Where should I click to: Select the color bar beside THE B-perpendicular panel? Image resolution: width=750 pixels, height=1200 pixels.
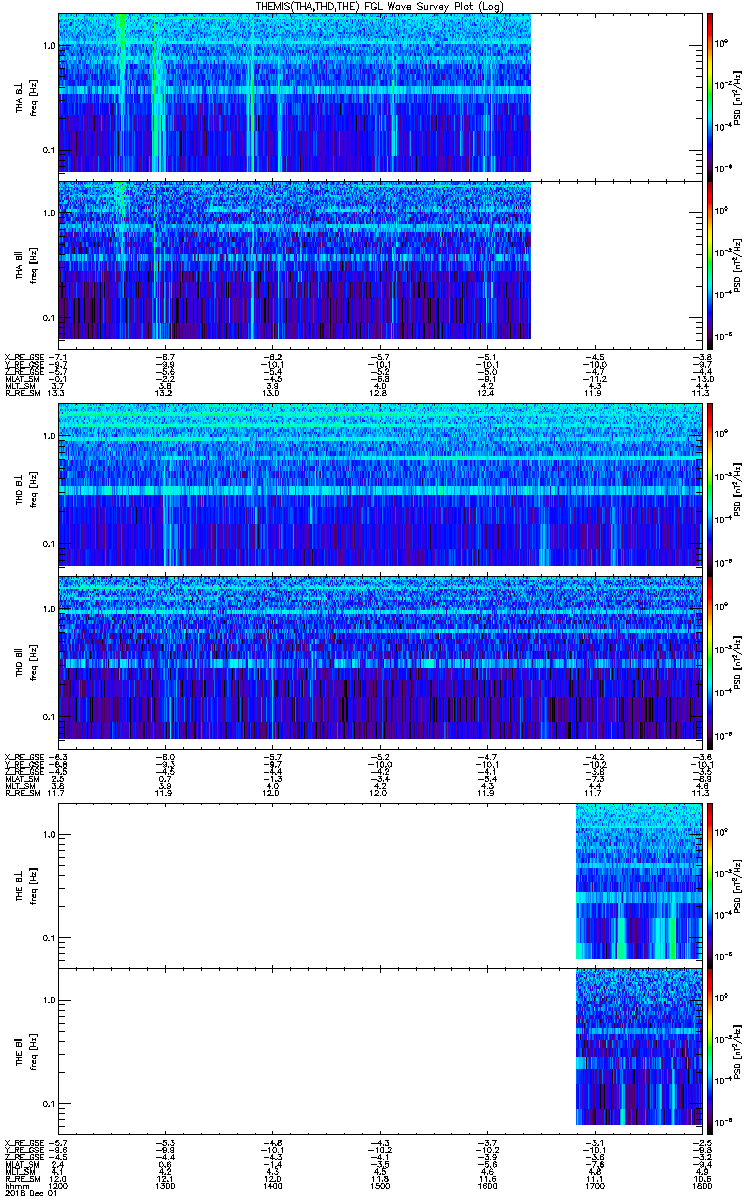710,881
